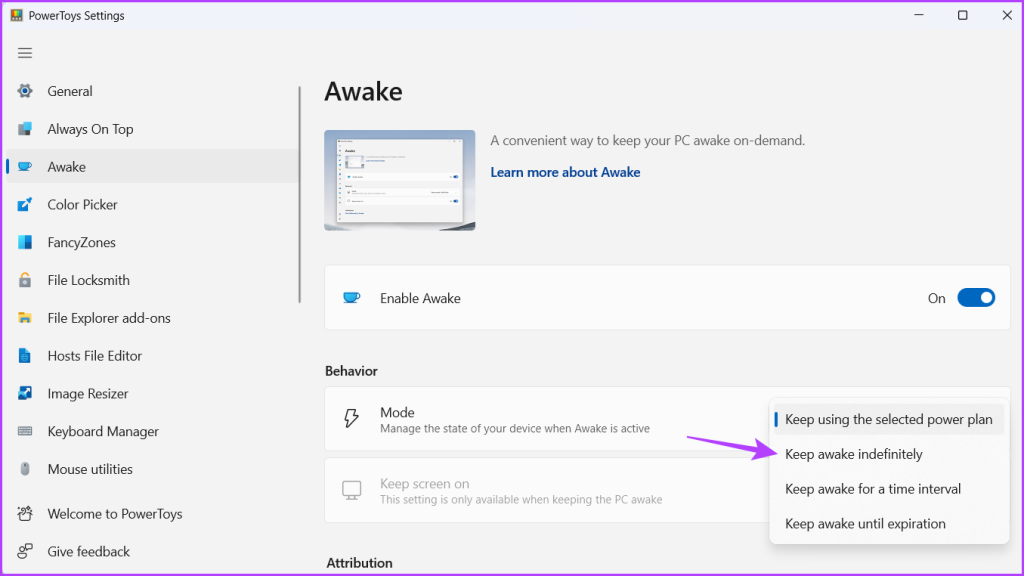1024x576 pixels.
Task: Click the text Manage the state of your device
Action: 515,428
